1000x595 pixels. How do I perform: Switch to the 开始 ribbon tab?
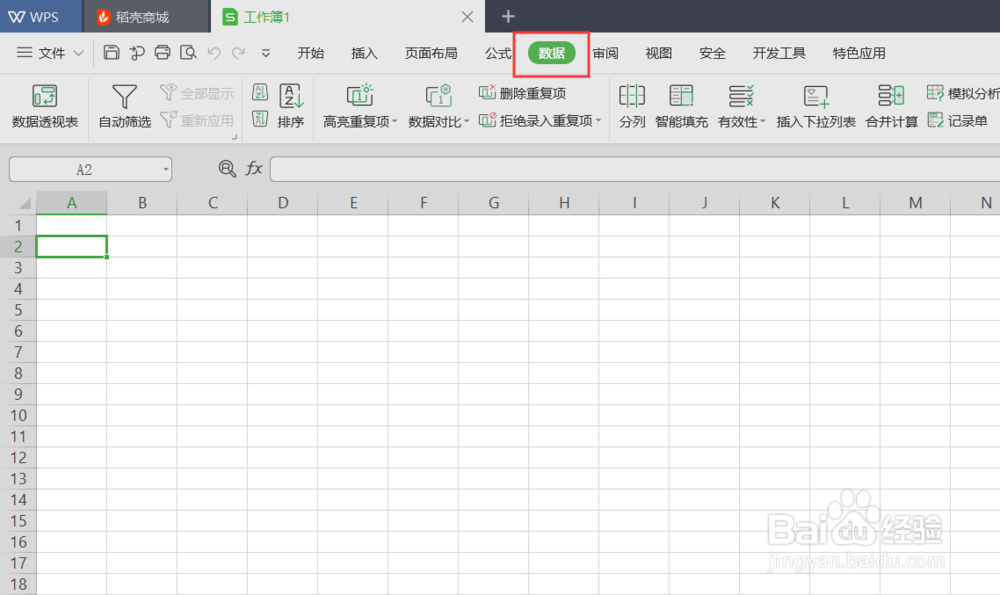tap(311, 53)
